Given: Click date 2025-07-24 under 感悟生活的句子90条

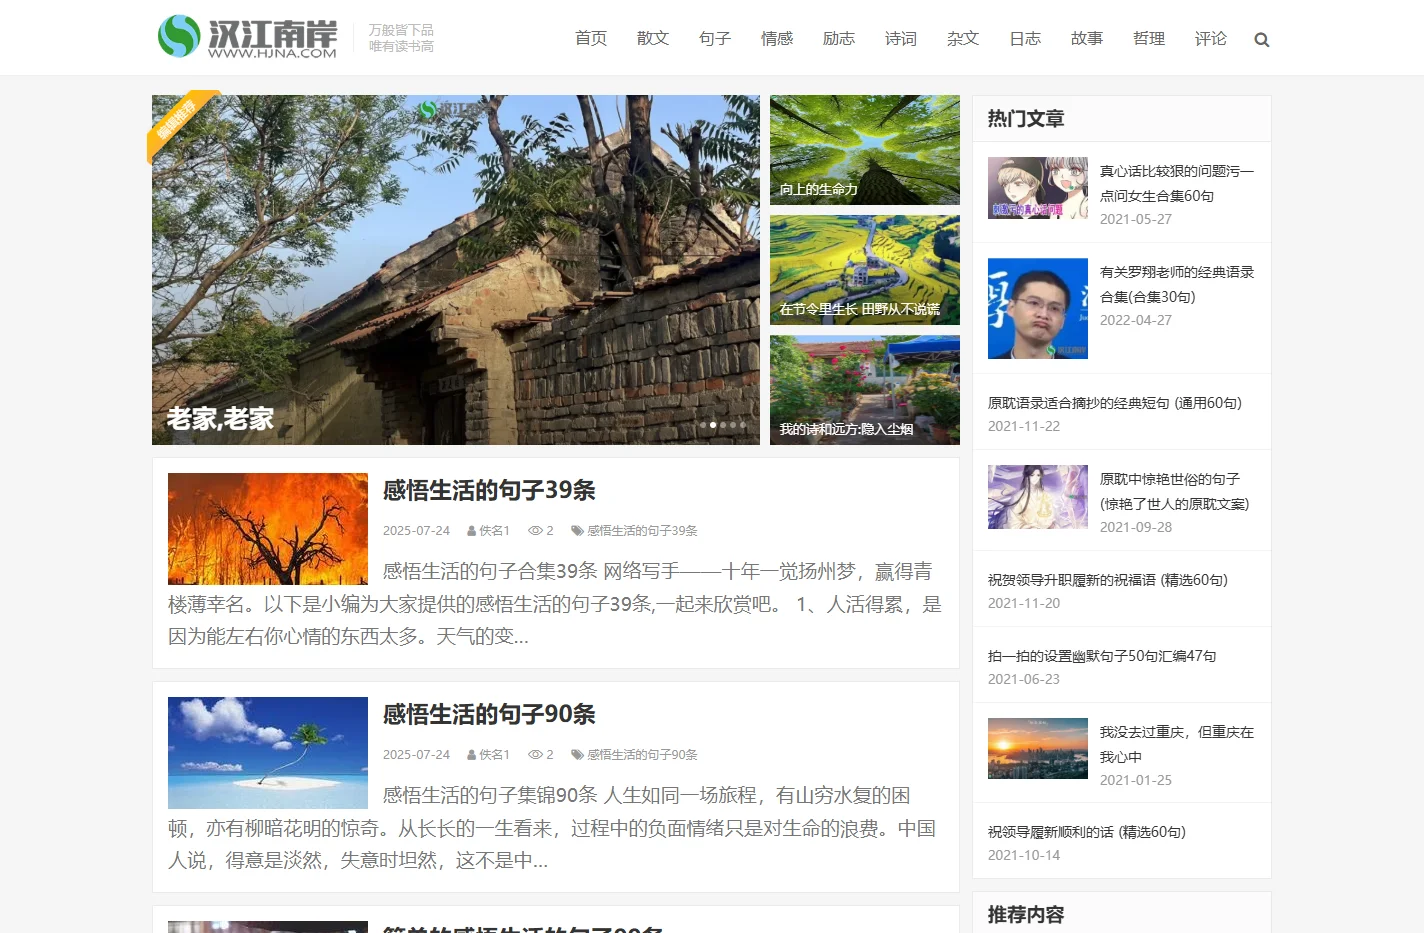Looking at the screenshot, I should coord(416,755).
